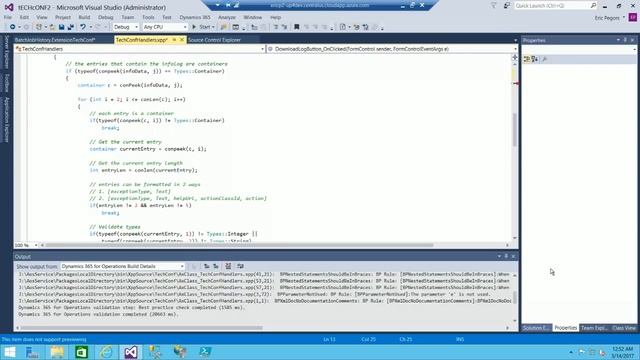Click the notifications flag icon

pos(493,6)
